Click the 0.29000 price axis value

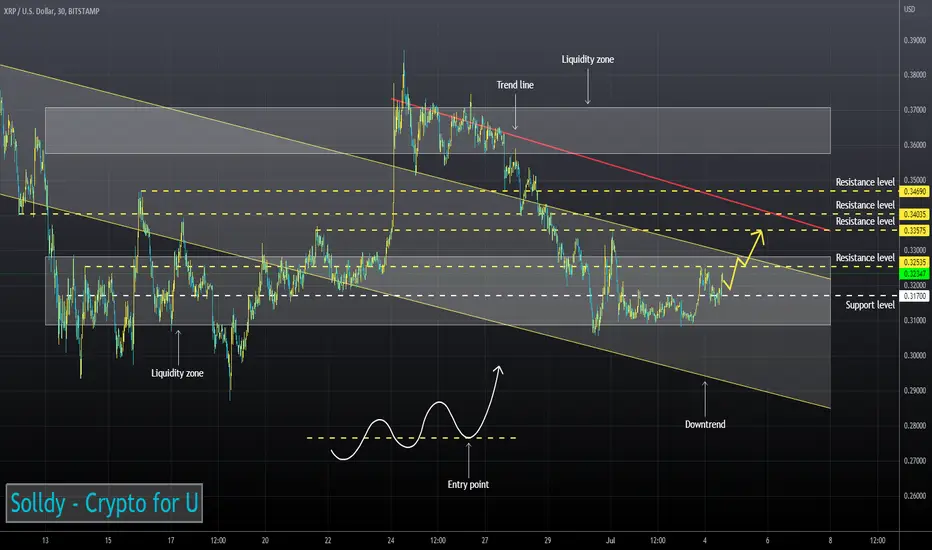click(x=914, y=391)
